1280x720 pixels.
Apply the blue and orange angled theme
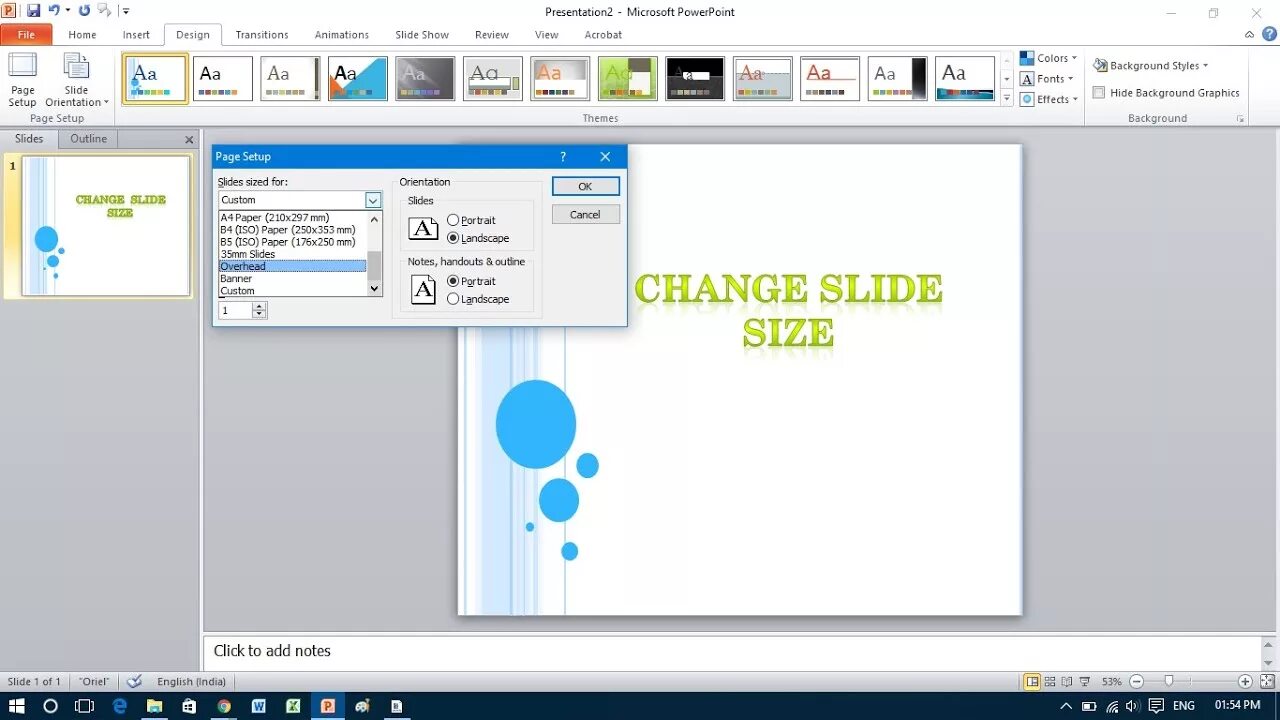pos(358,78)
